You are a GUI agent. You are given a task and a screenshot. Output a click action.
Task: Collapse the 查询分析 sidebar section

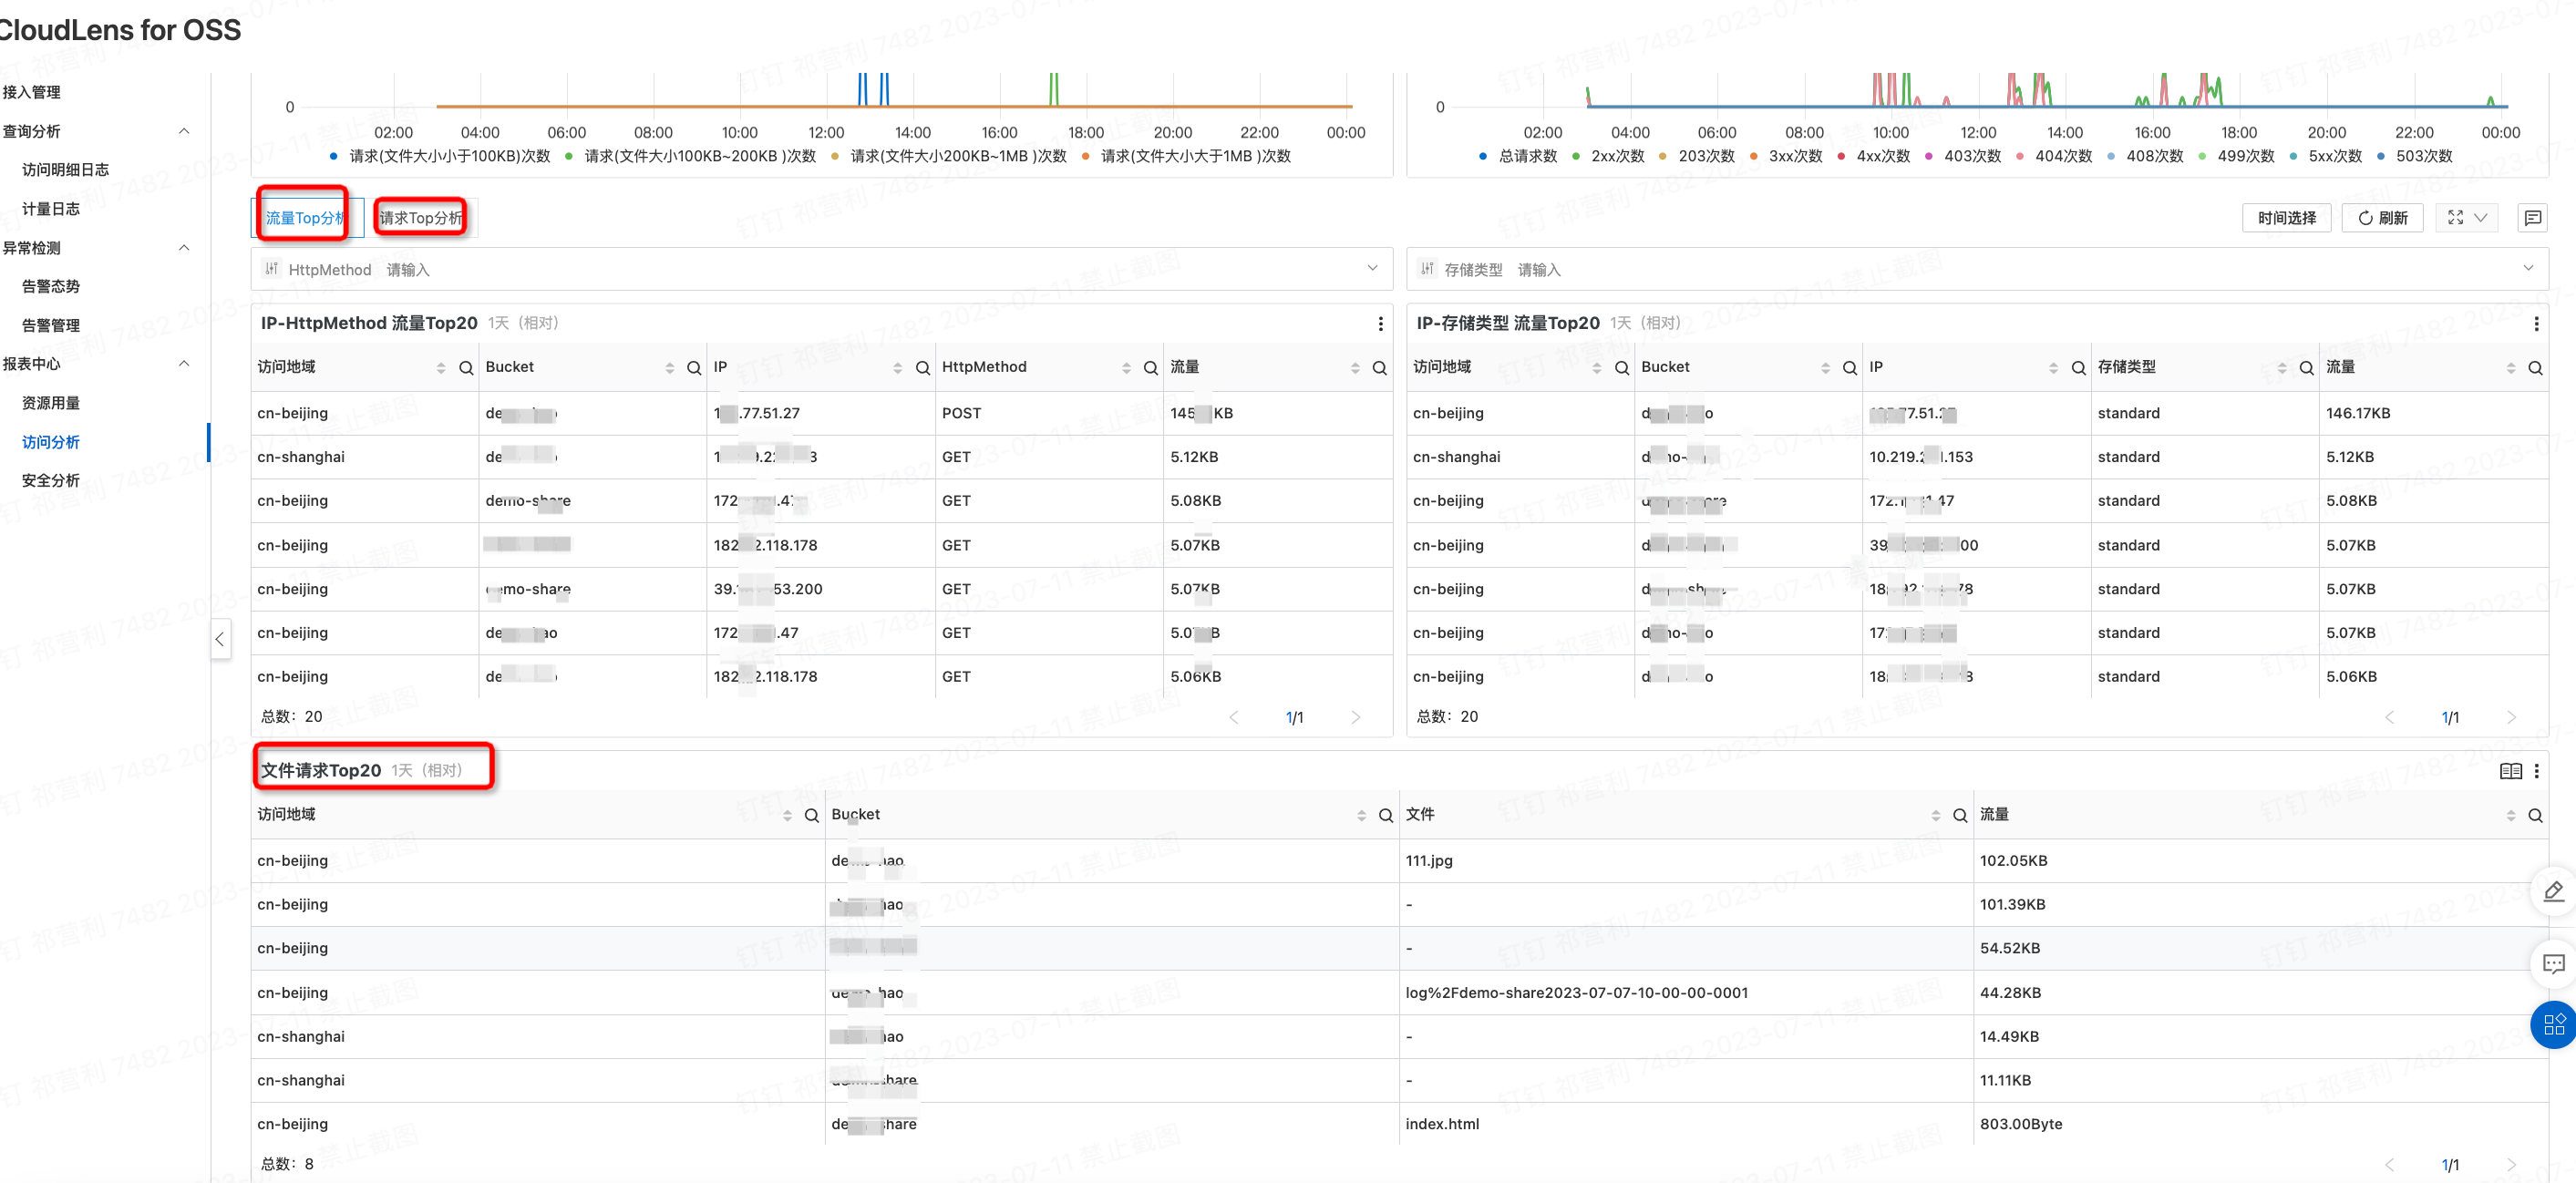pyautogui.click(x=184, y=131)
